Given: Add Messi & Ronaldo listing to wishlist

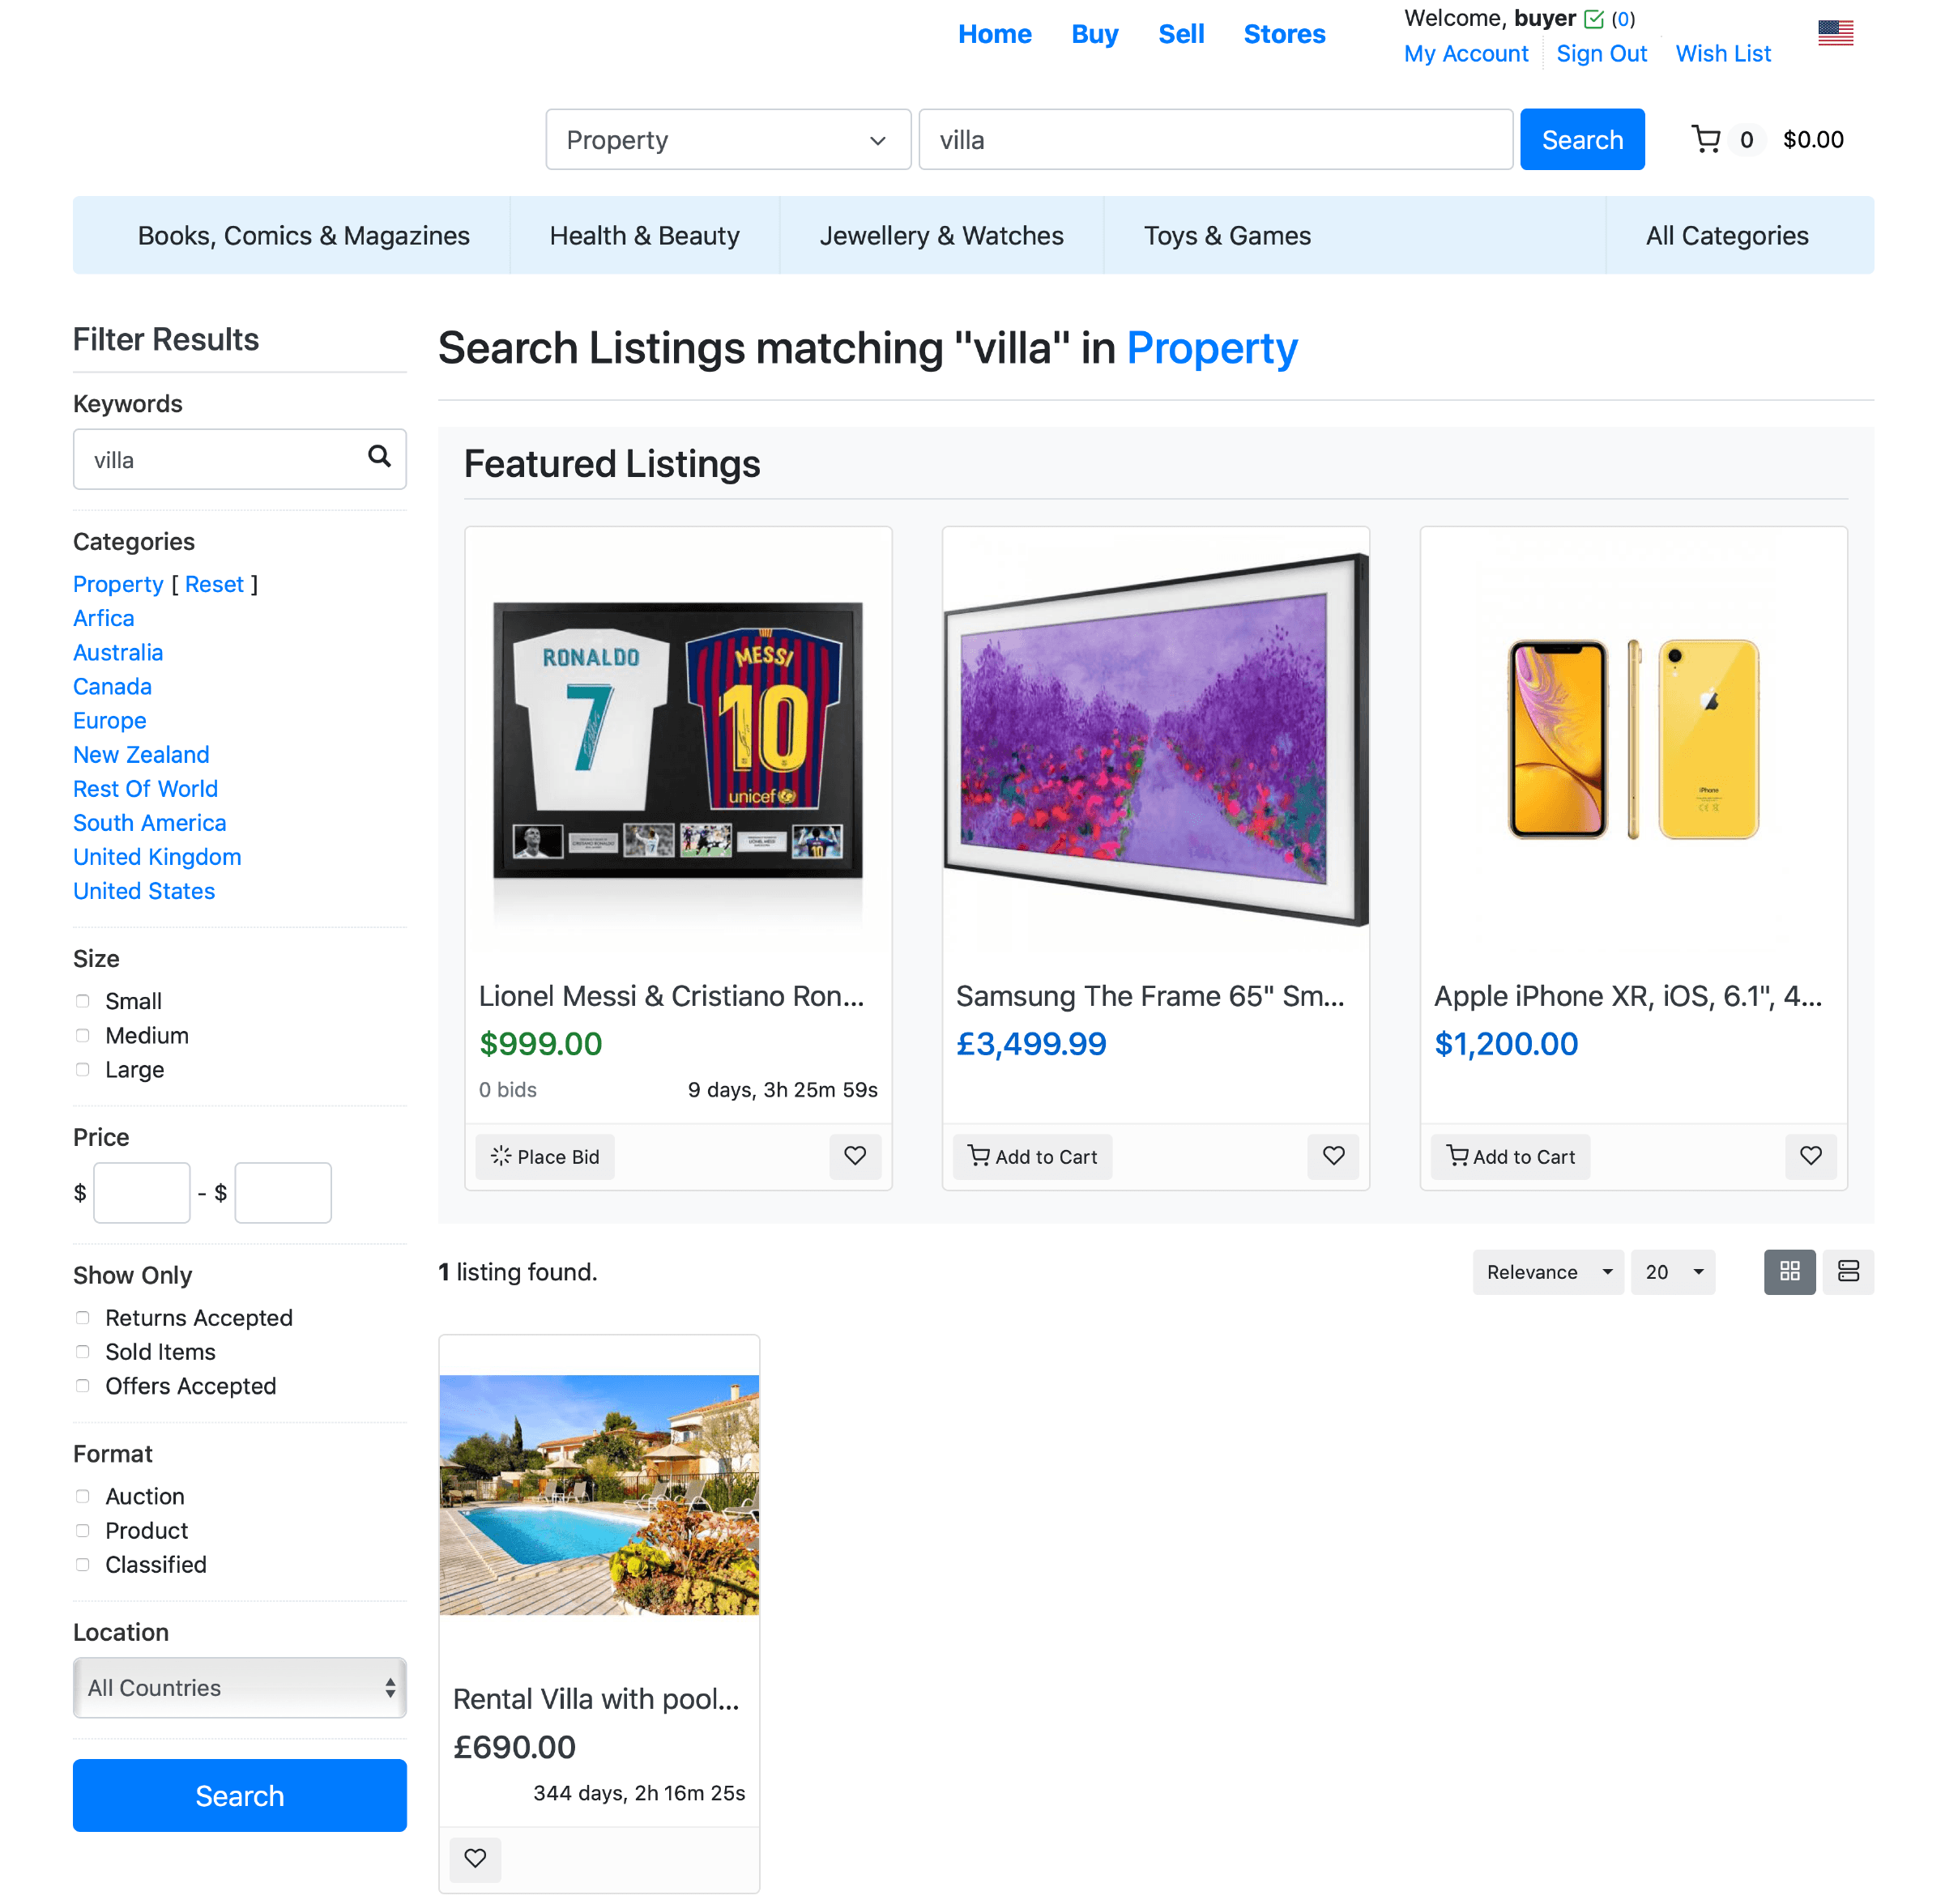Looking at the screenshot, I should tap(855, 1156).
